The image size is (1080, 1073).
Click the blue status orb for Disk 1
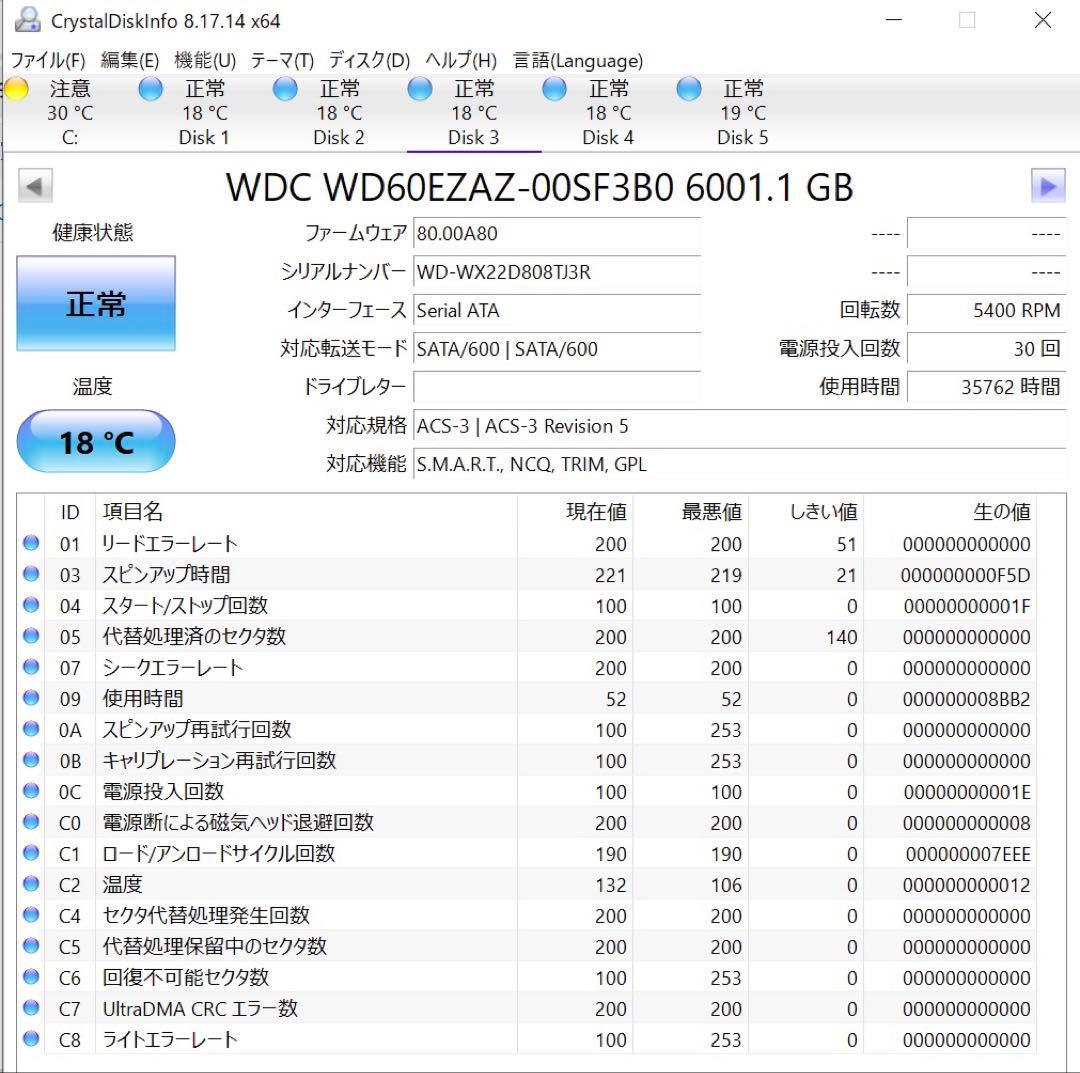pyautogui.click(x=150, y=89)
